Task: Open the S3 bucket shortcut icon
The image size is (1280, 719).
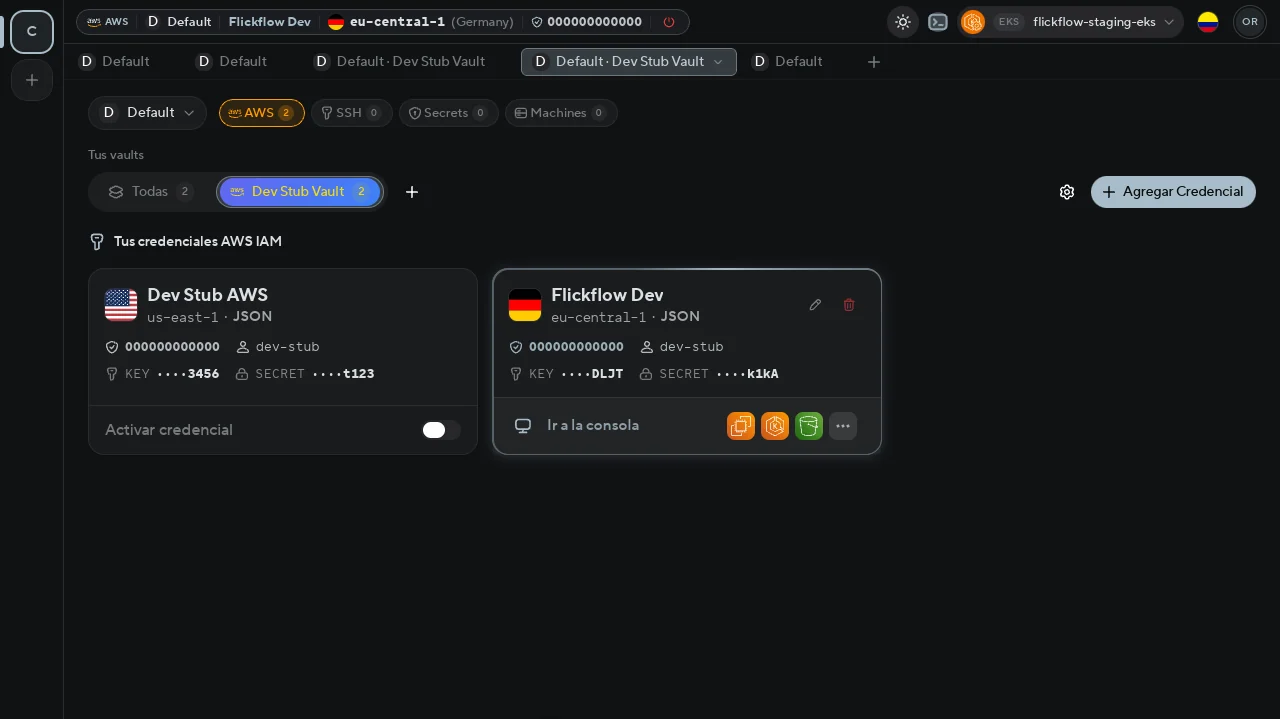Action: (x=809, y=426)
